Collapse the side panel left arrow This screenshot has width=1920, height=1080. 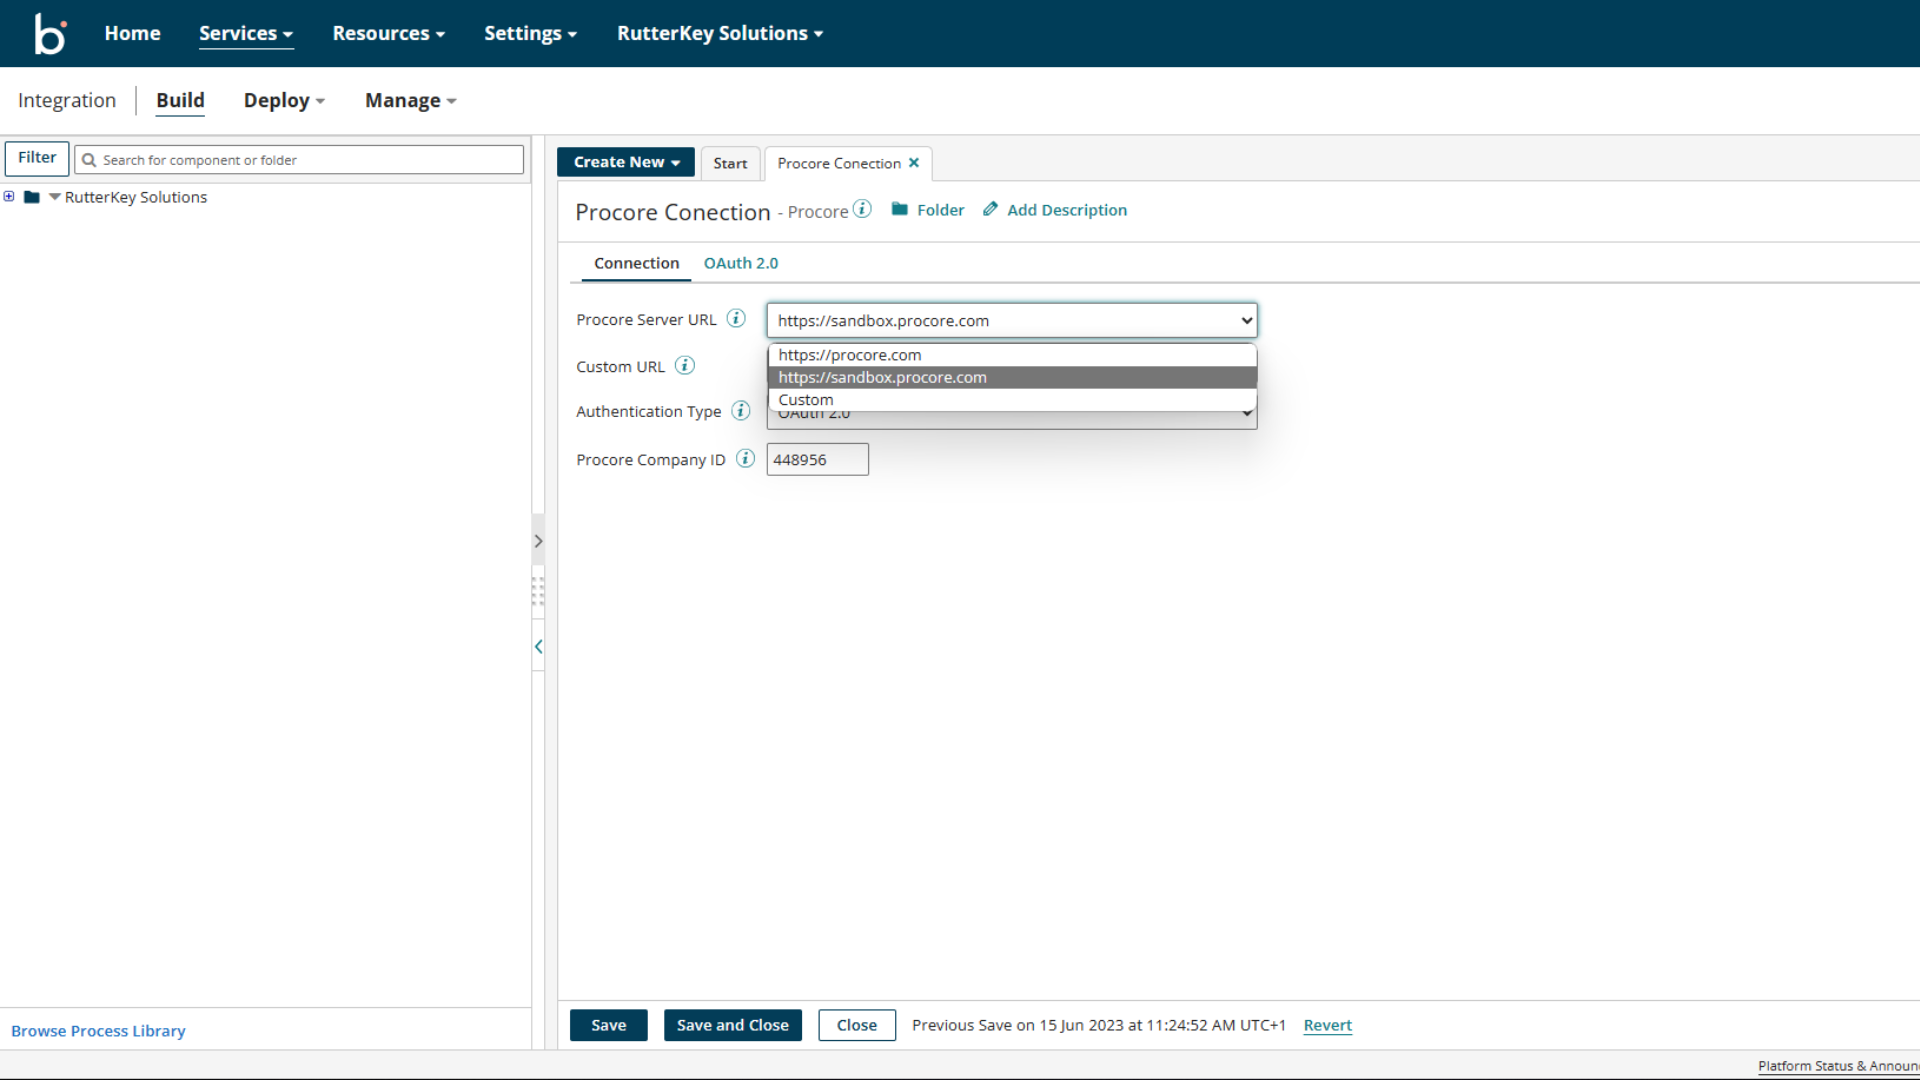538,647
